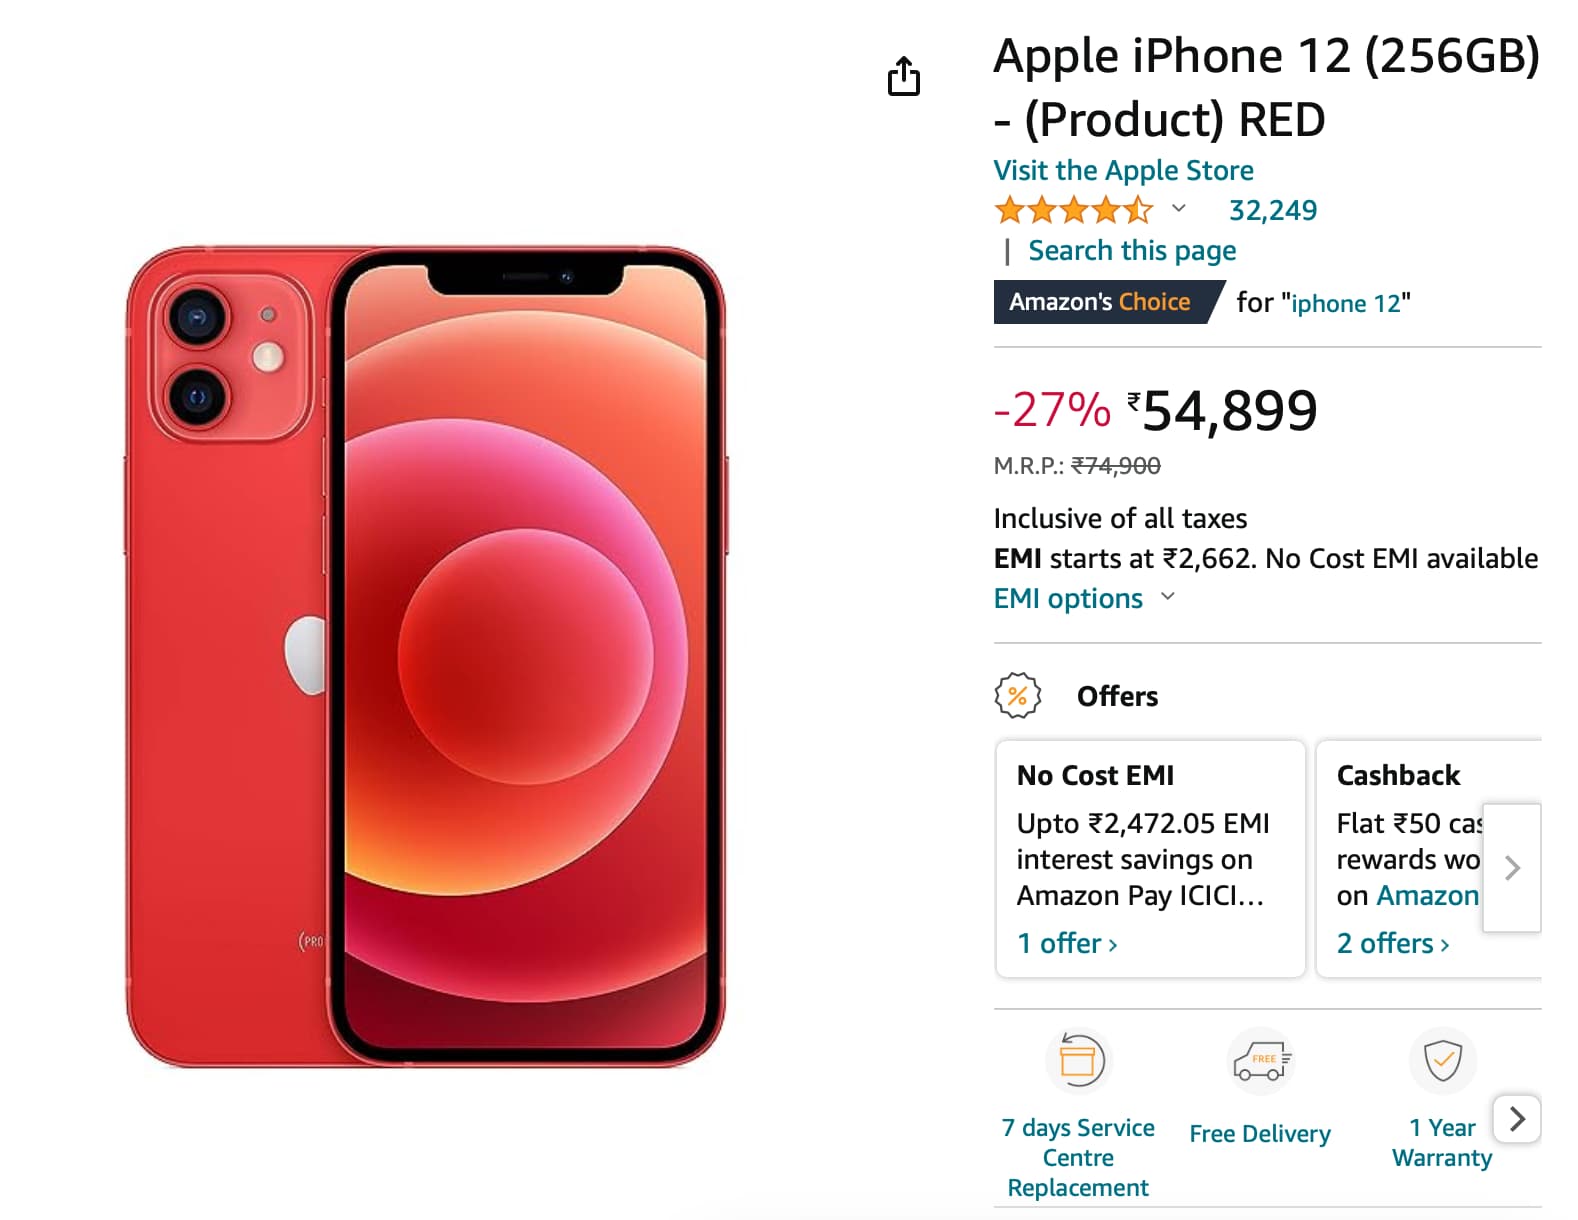Viewport: 1578px width, 1220px height.
Task: Open the 32,249 ratings link
Action: click(x=1272, y=210)
